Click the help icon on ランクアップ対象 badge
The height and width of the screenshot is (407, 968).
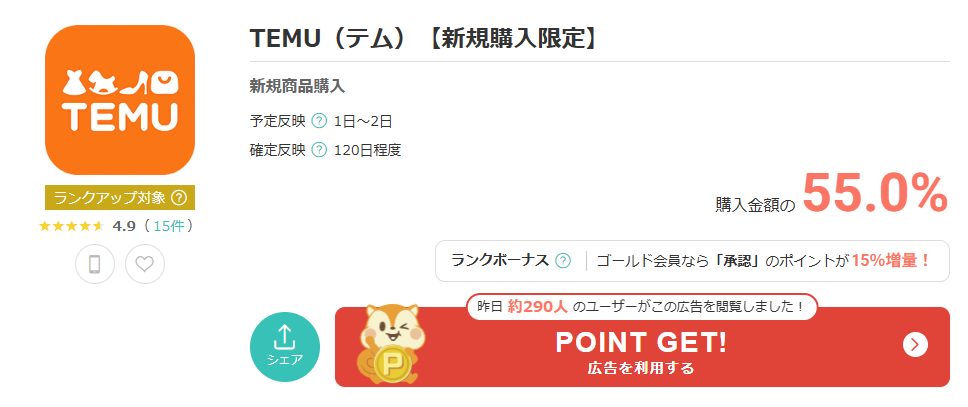179,198
